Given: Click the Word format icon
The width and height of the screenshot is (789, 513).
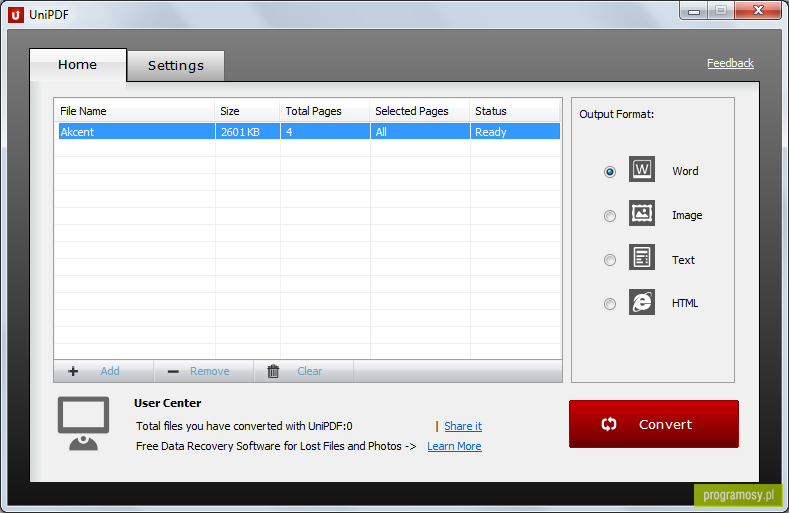Looking at the screenshot, I should click(642, 169).
